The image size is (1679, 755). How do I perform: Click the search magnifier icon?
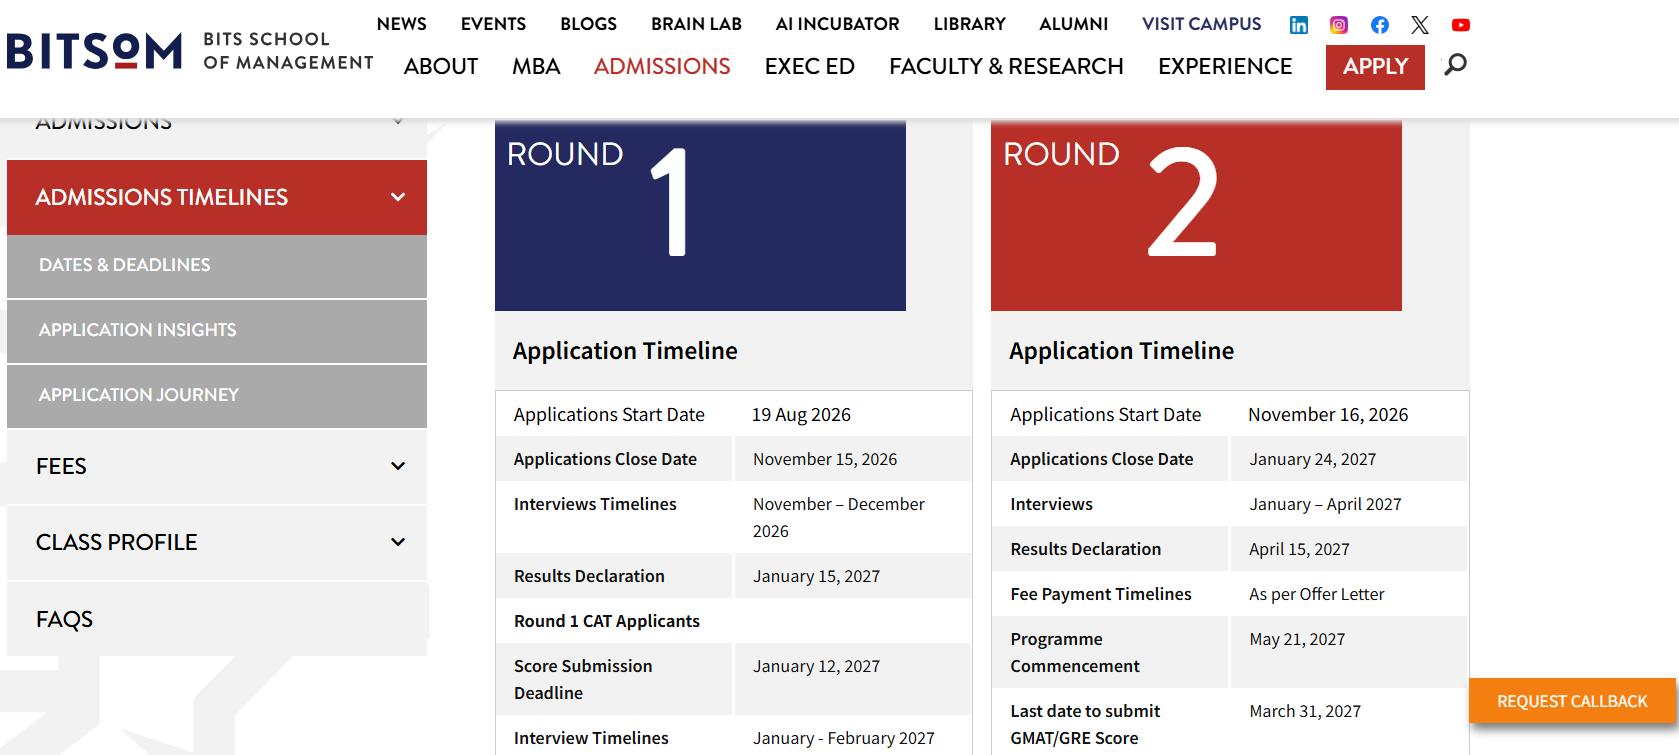coord(1456,65)
